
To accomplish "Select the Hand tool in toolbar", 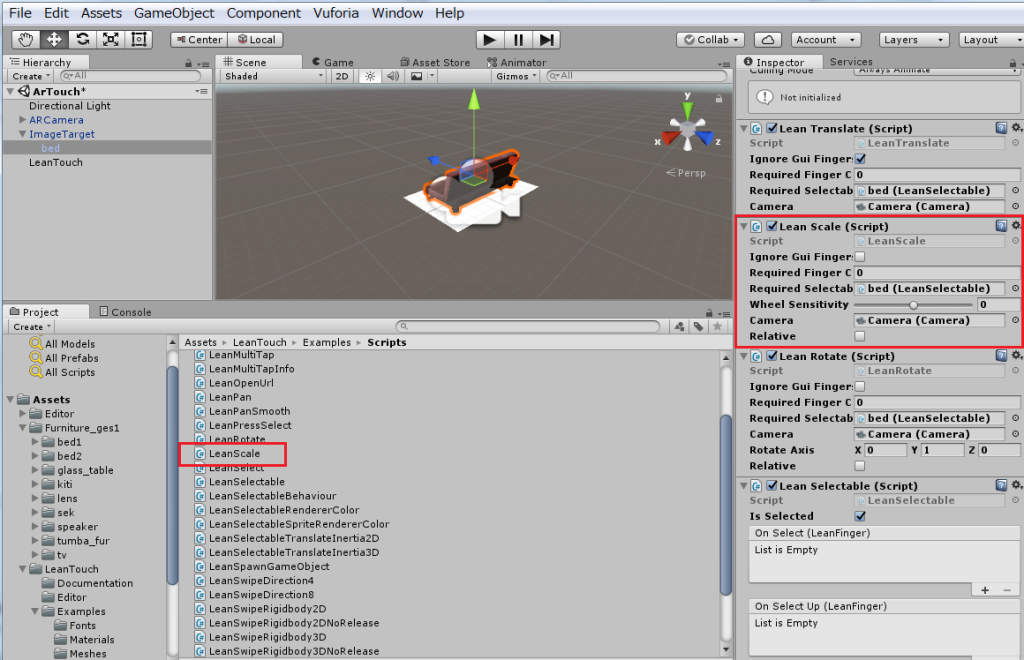I will pos(25,40).
